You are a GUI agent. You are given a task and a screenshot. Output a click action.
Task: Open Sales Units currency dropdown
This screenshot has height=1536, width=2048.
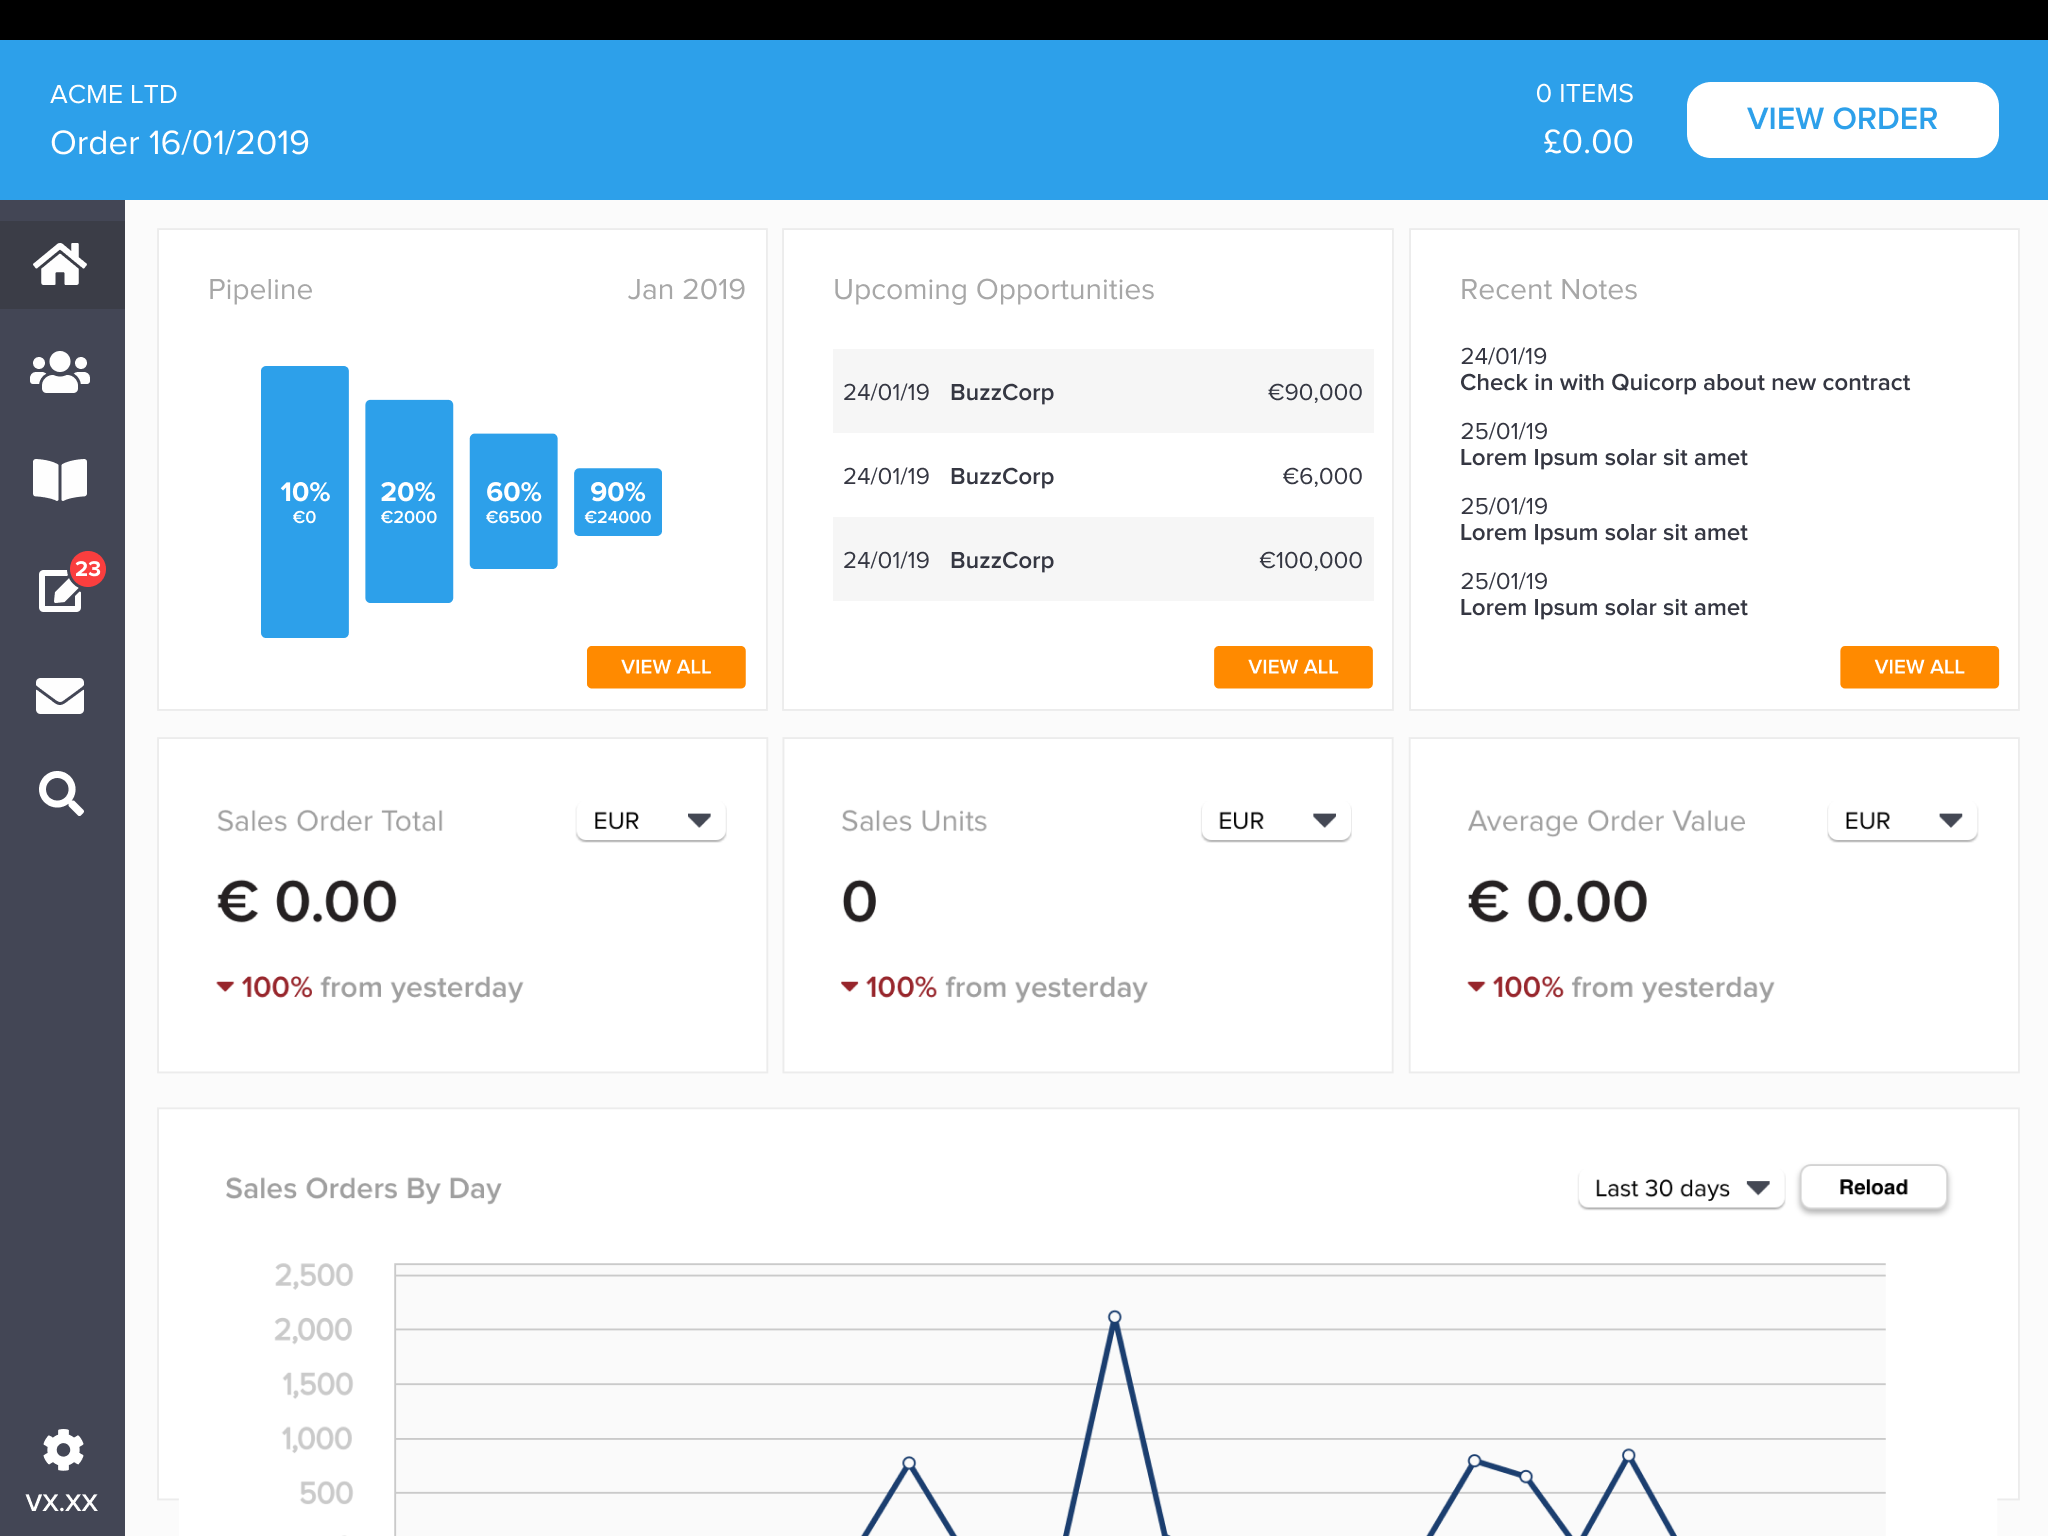coord(1276,821)
